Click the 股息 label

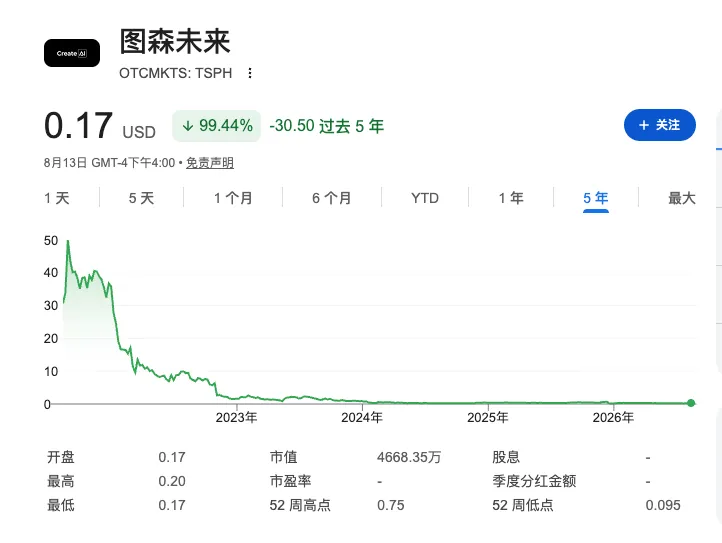(x=506, y=457)
